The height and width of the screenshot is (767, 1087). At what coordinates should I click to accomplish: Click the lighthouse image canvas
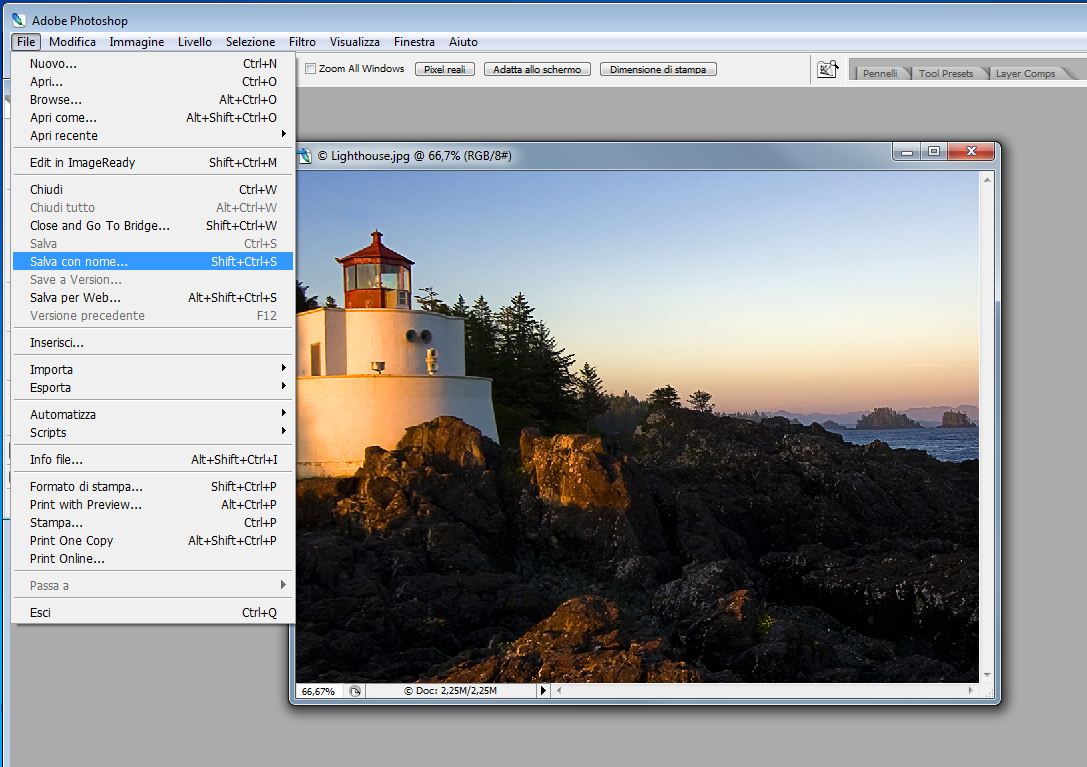tap(637, 426)
